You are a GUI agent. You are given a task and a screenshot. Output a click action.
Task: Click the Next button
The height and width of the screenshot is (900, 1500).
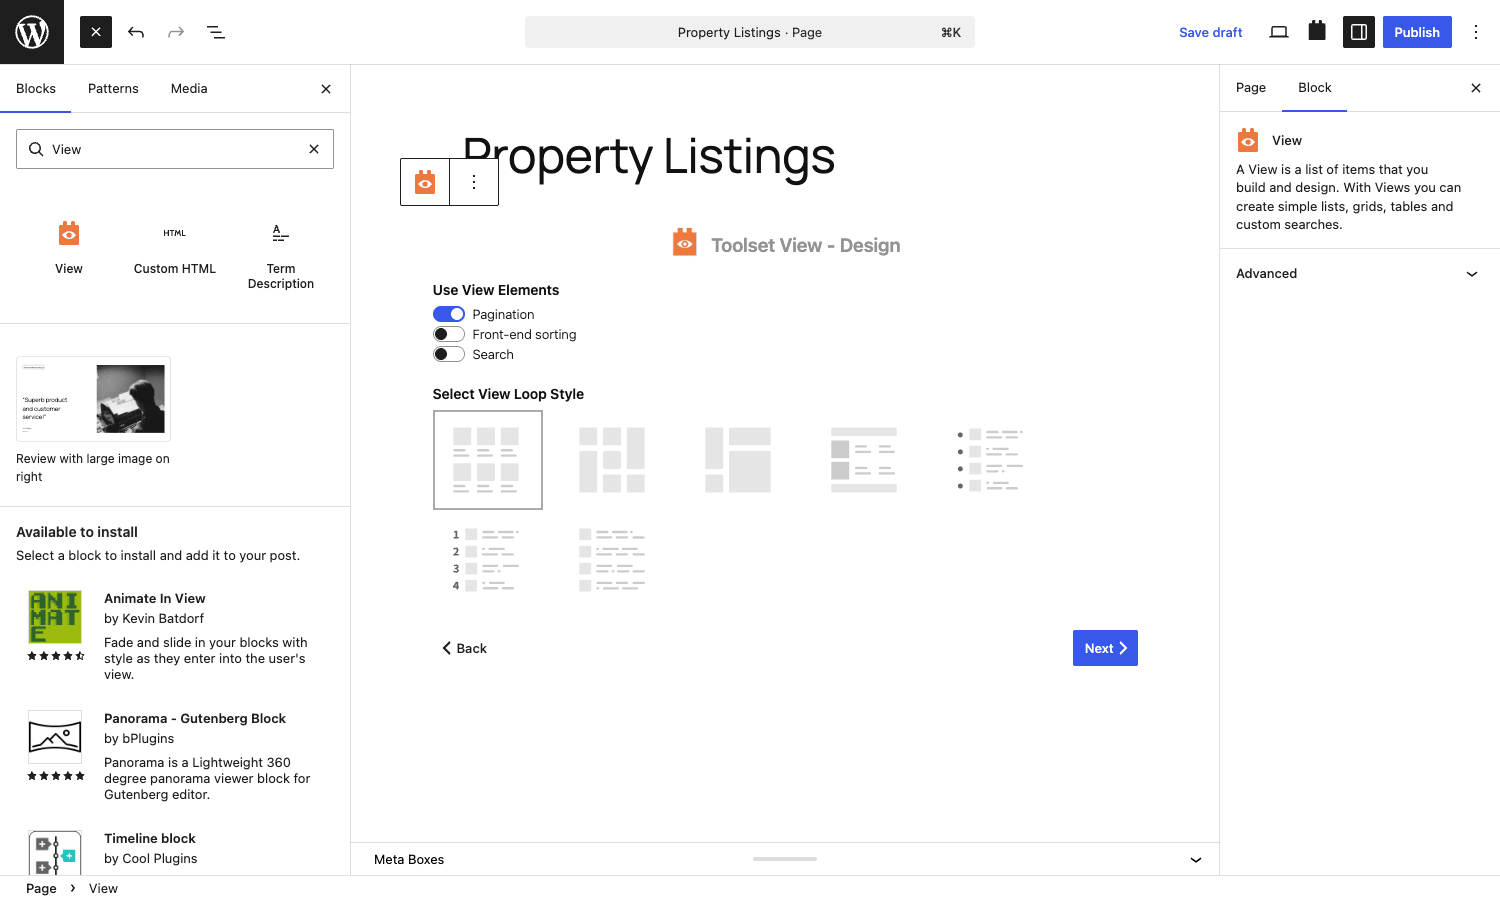pos(1105,648)
